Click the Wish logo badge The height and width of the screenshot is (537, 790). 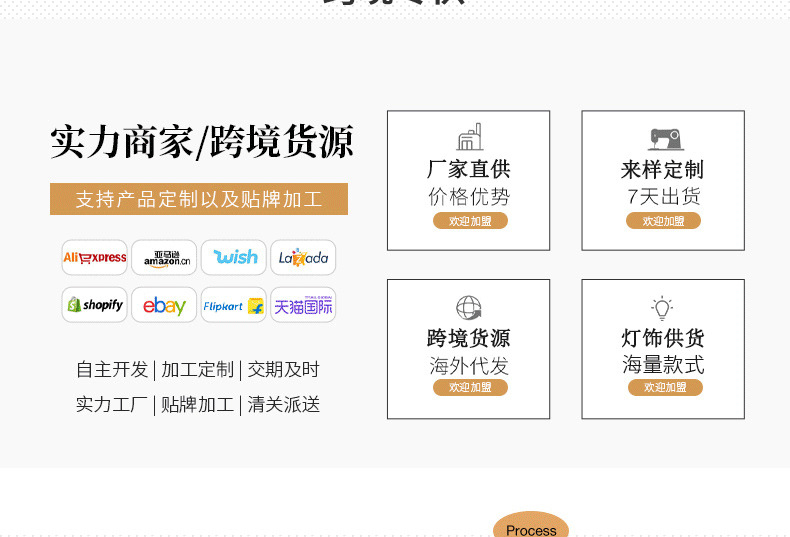click(x=233, y=257)
